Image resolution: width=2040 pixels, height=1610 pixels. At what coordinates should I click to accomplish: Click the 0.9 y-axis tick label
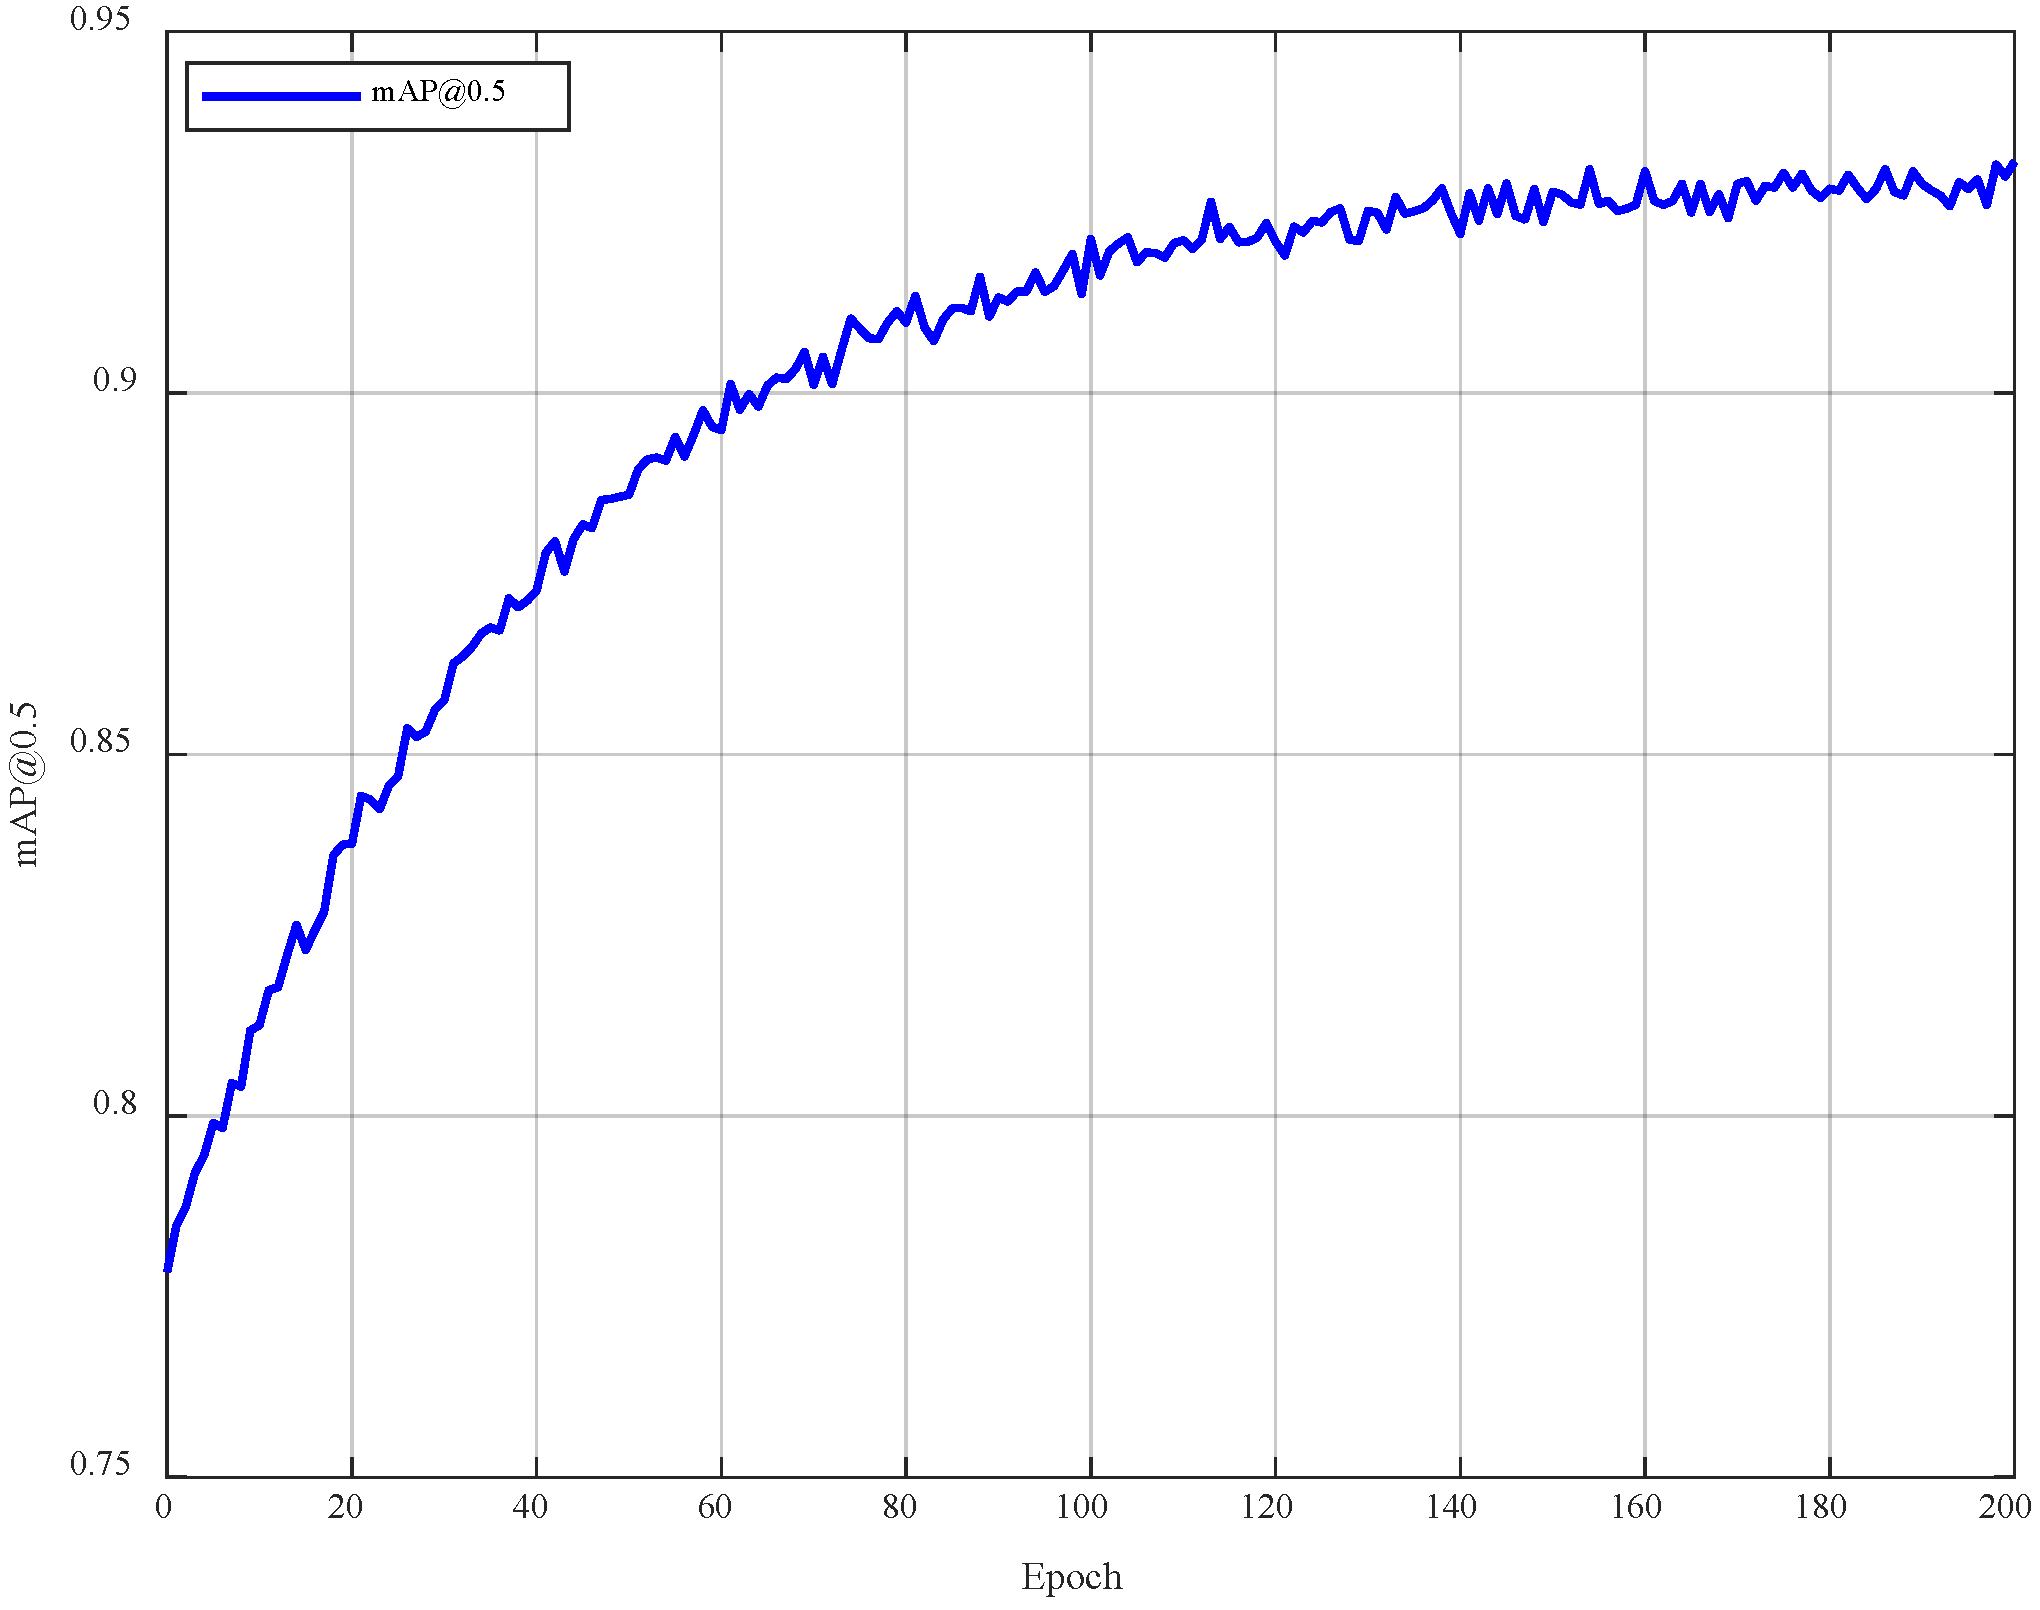pyautogui.click(x=113, y=380)
